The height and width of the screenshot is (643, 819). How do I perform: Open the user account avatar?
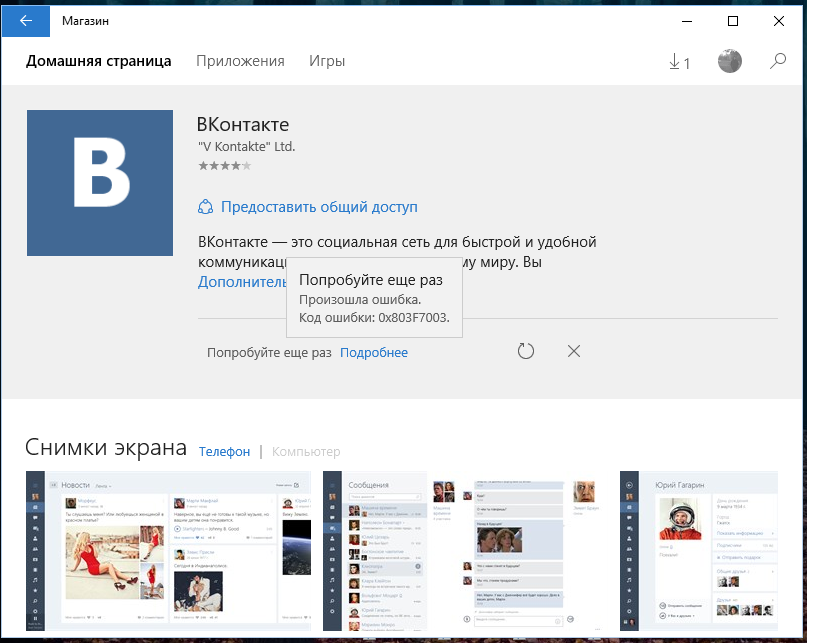(x=730, y=61)
